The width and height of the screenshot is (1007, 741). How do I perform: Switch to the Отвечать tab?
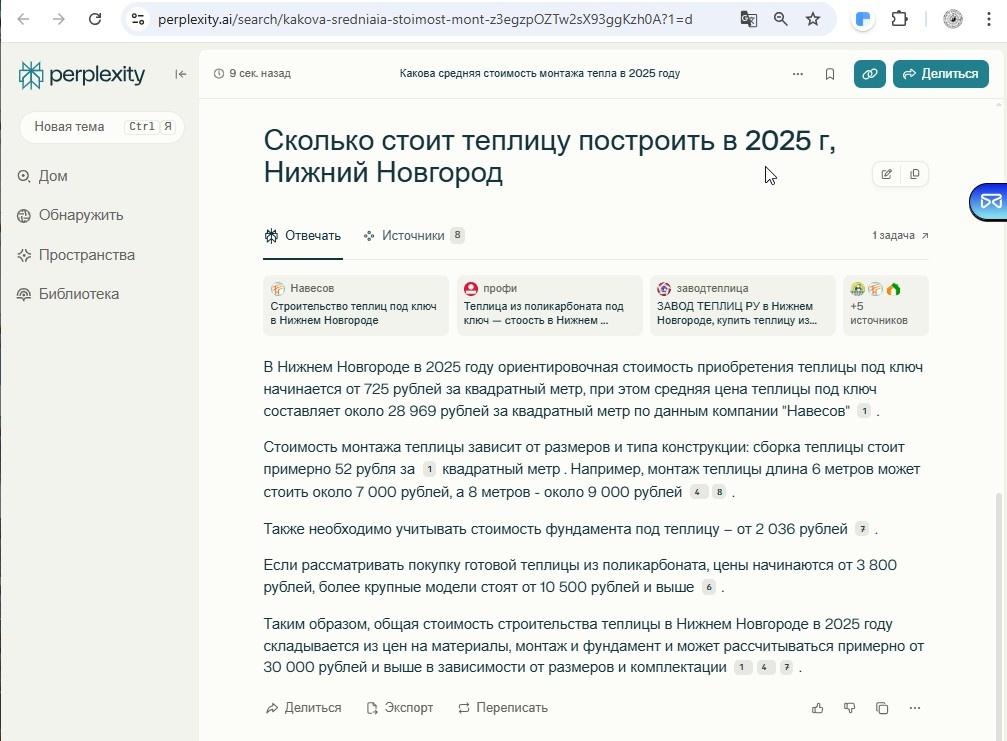[x=302, y=236]
